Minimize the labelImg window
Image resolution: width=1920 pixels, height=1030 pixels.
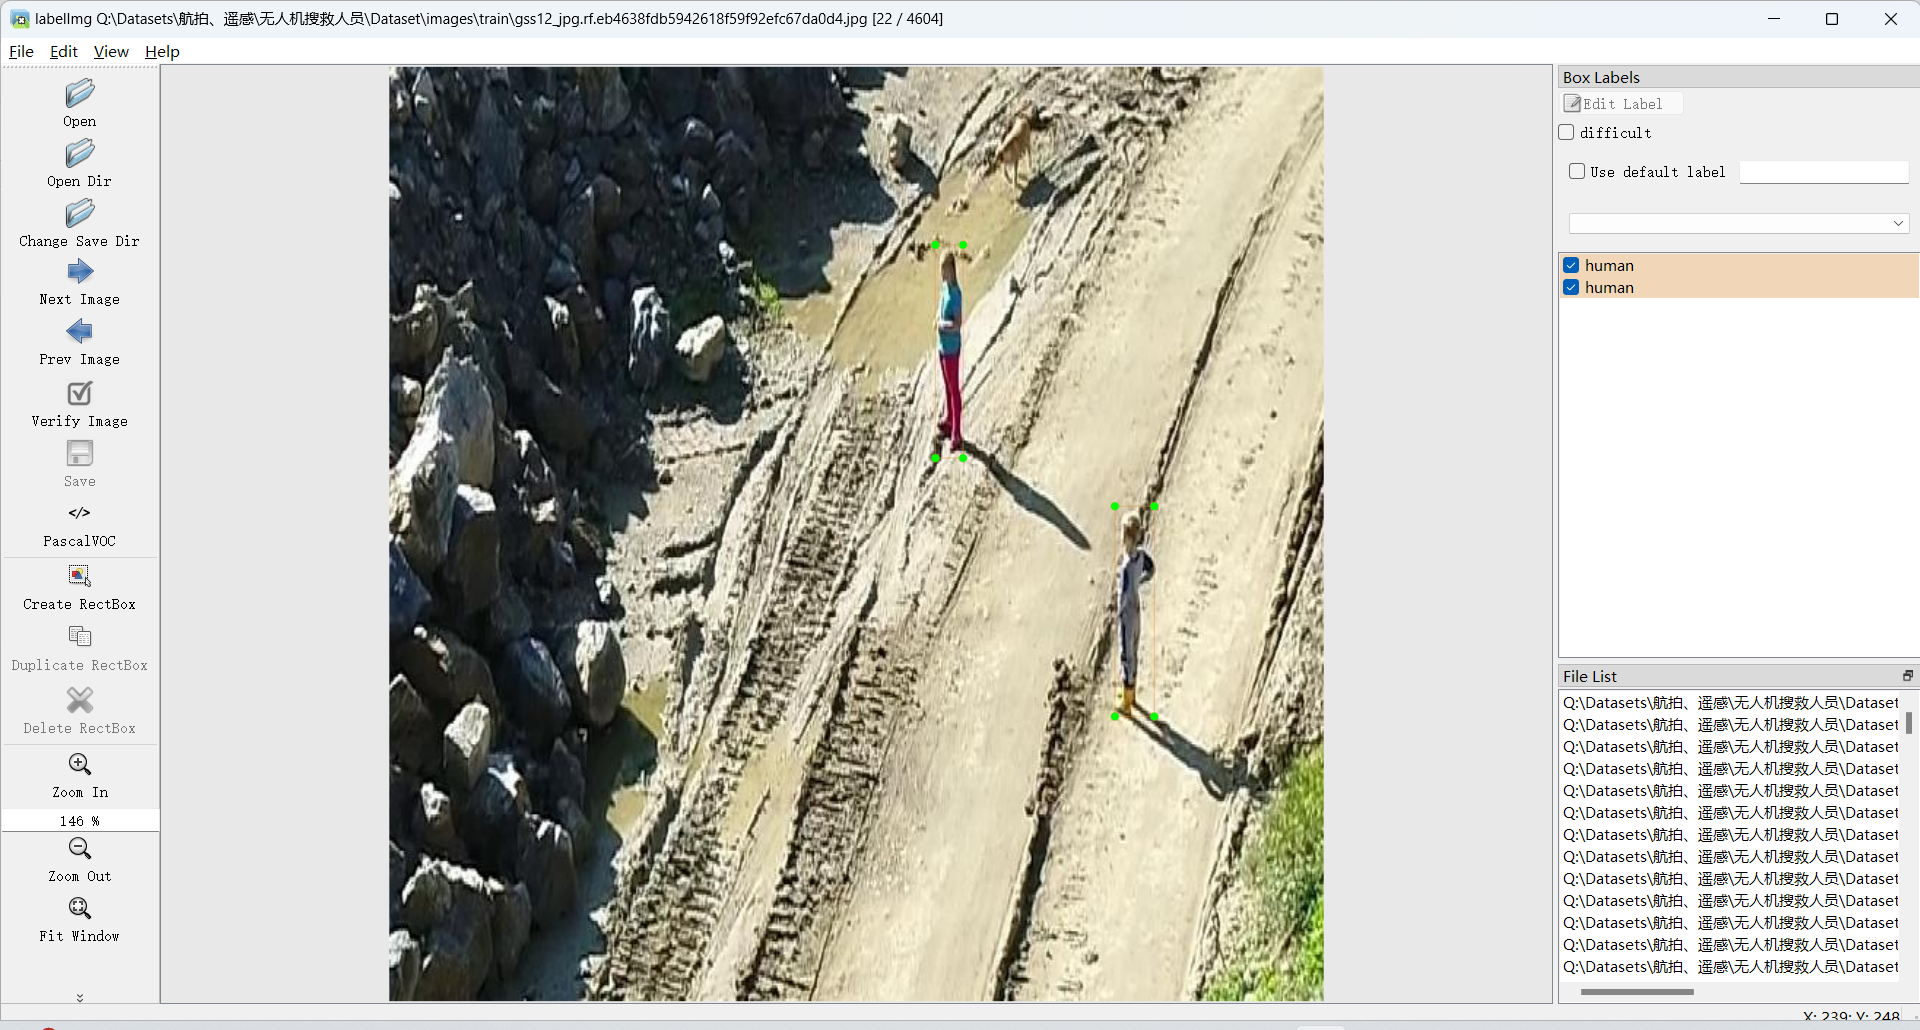coord(1774,19)
